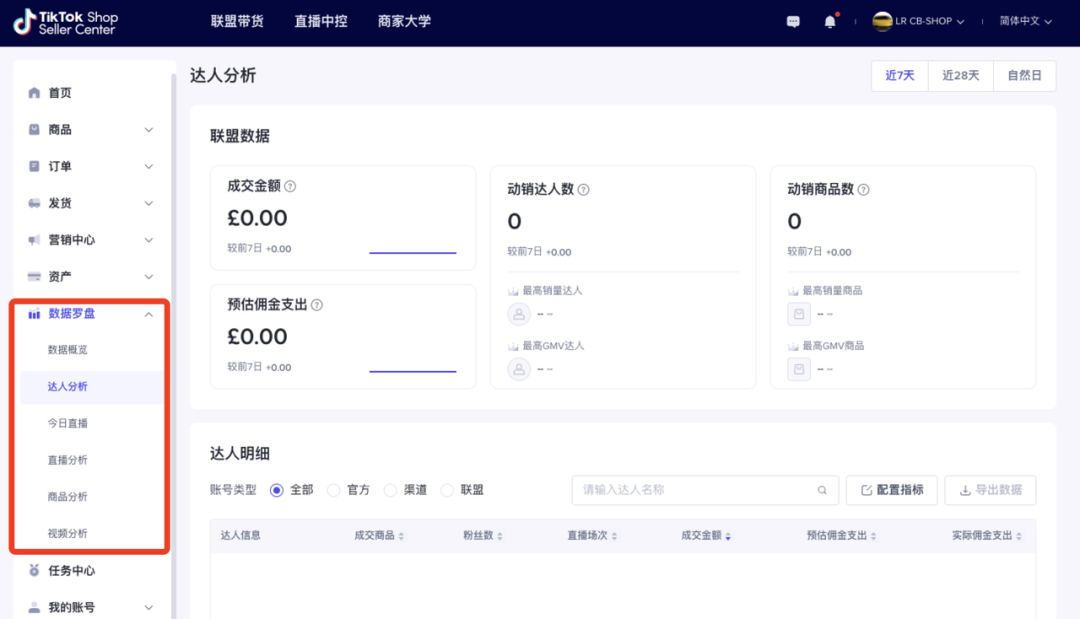Click the 导出数据 button

[x=990, y=490]
